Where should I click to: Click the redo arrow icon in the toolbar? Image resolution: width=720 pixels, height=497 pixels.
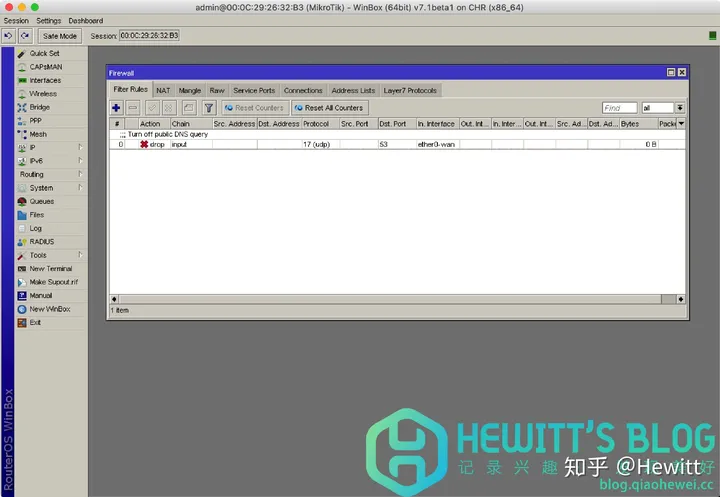point(25,36)
